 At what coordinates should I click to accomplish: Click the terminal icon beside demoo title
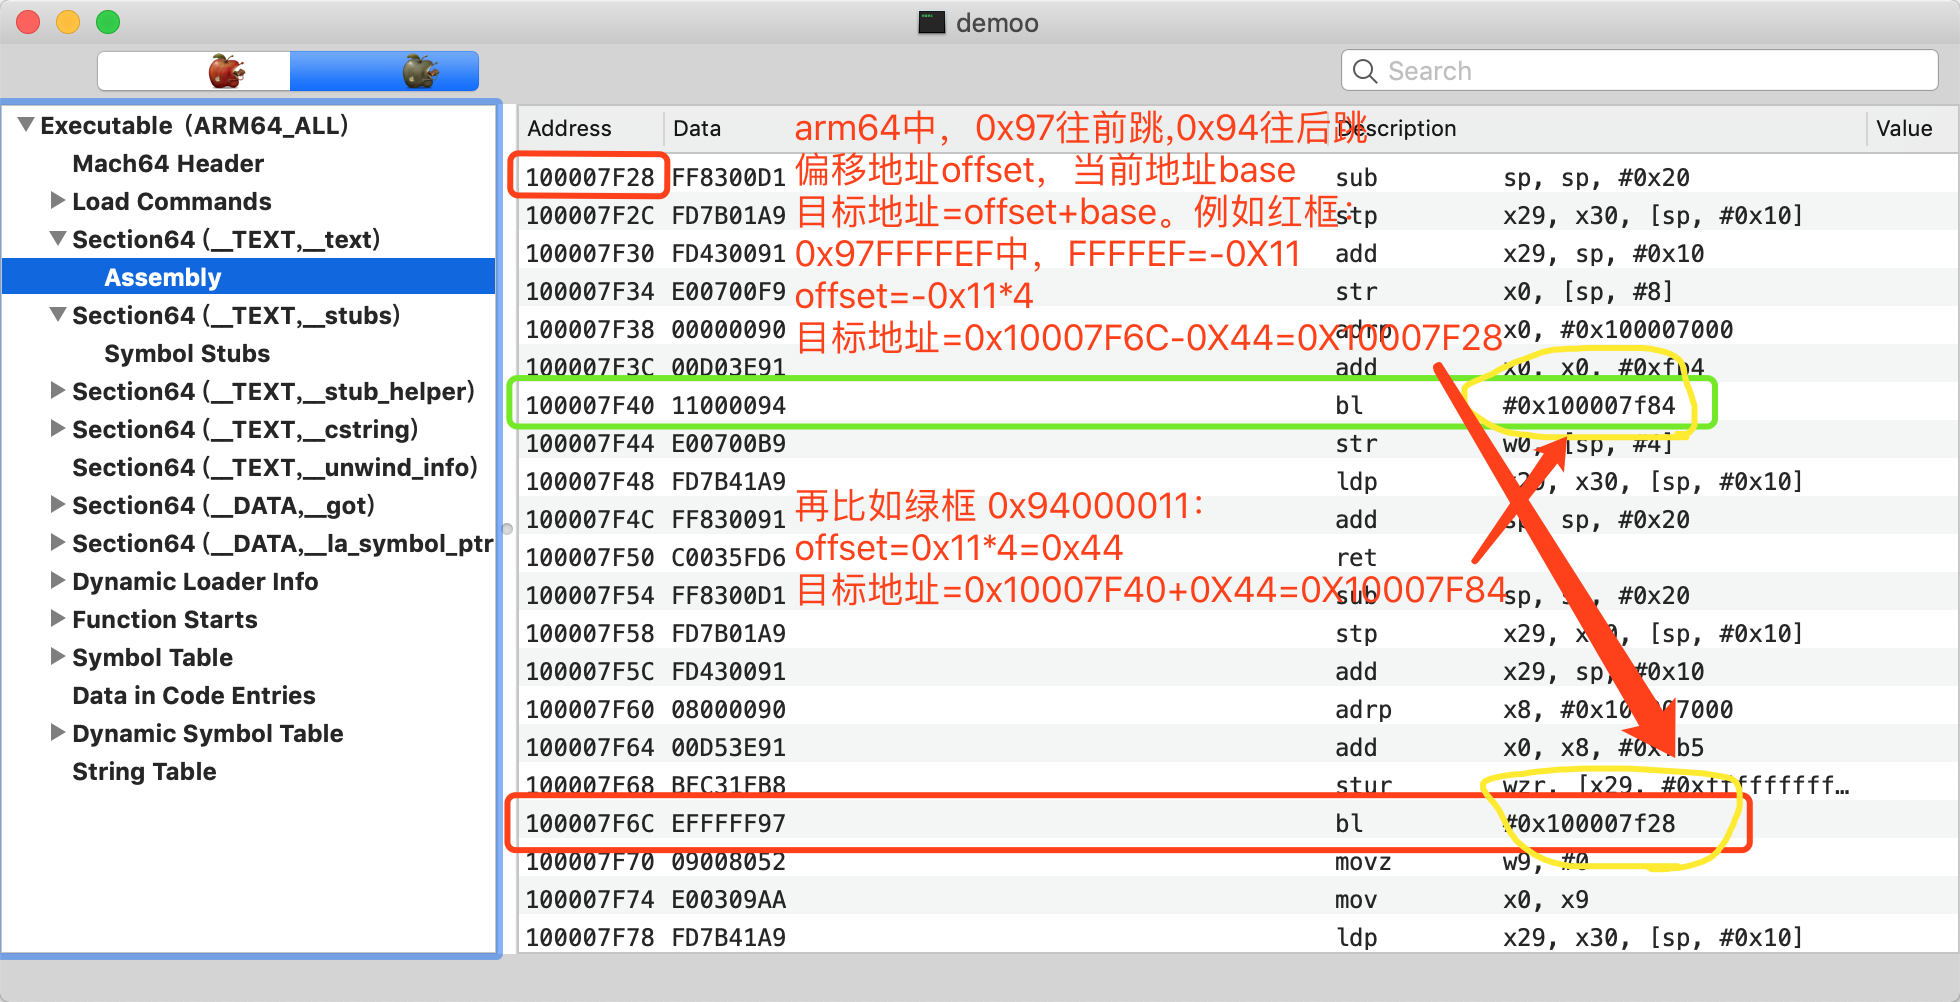click(x=932, y=22)
